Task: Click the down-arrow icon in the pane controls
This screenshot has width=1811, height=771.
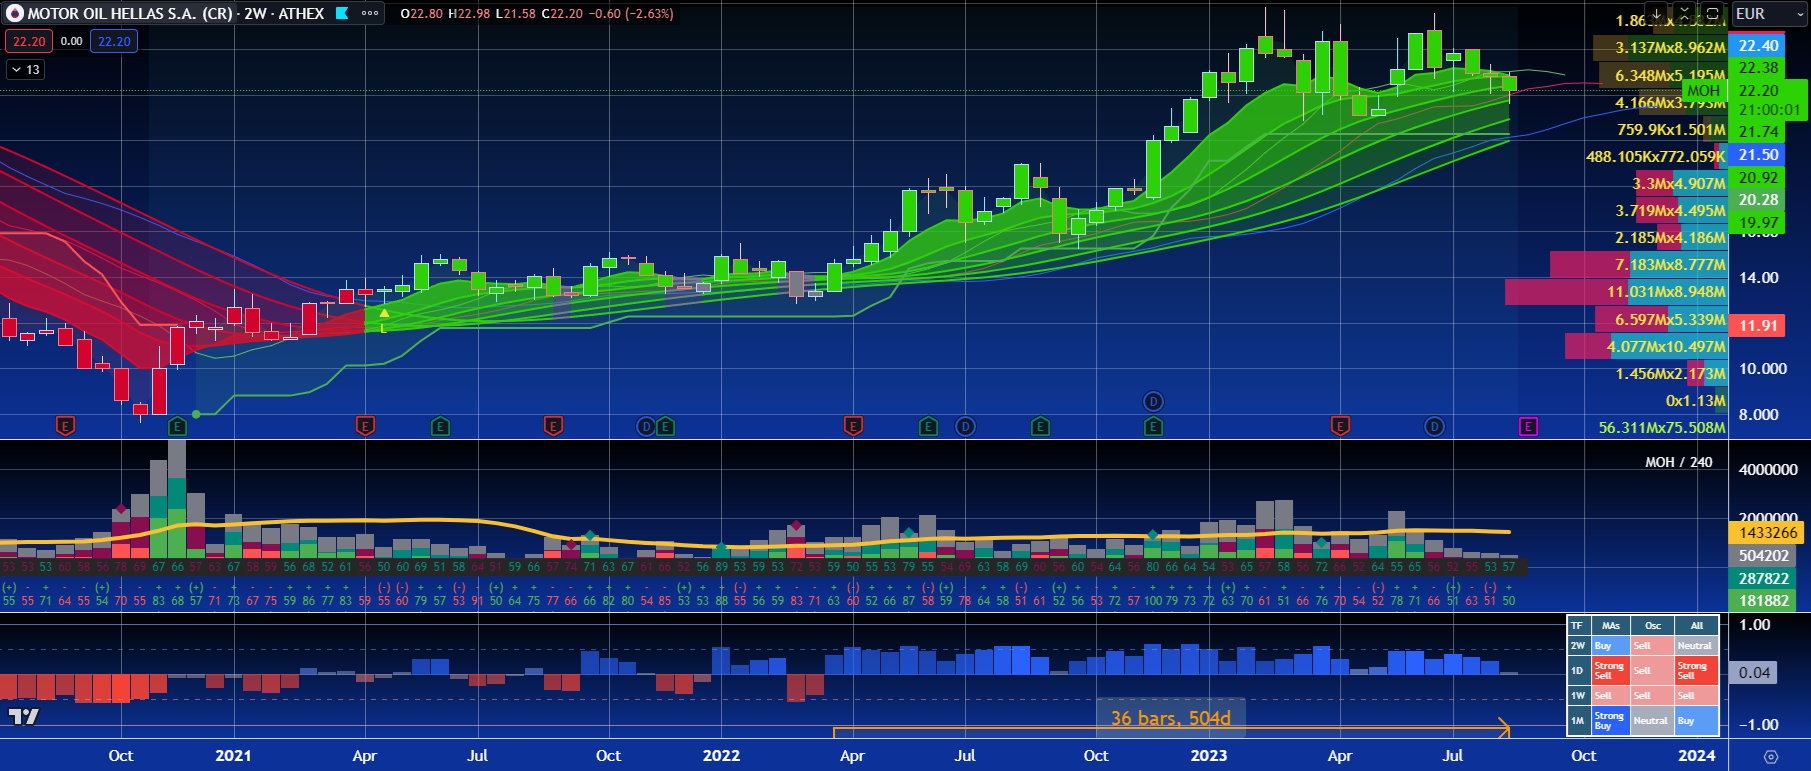Action: [x=1657, y=14]
